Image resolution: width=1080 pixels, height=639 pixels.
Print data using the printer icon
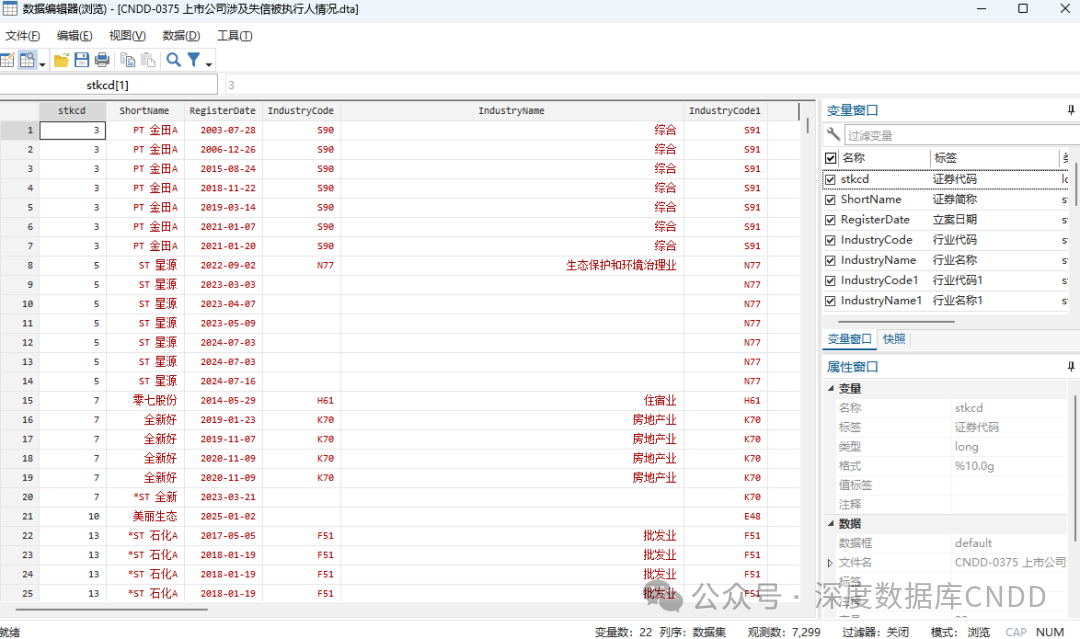tap(102, 60)
